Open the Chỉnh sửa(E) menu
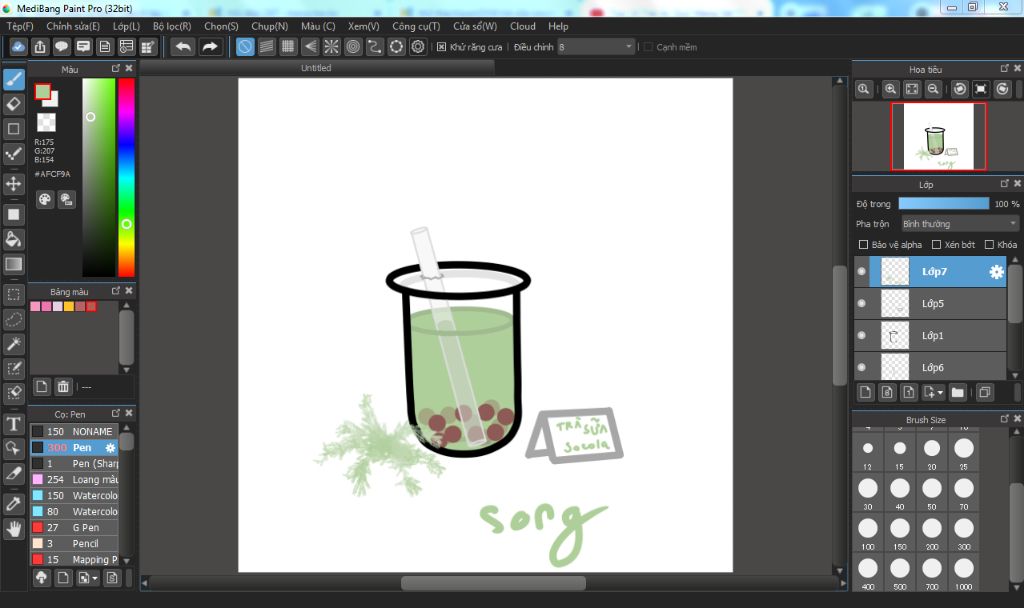This screenshot has width=1024, height=608. 73,26
